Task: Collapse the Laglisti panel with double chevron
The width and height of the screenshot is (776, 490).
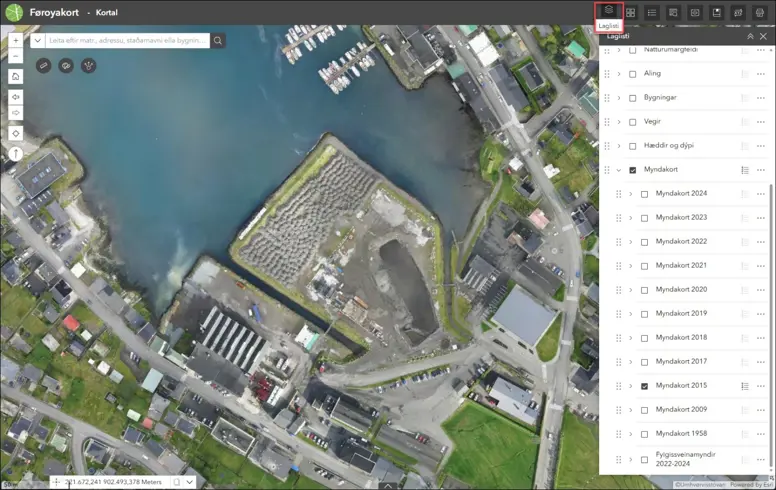Action: click(750, 36)
